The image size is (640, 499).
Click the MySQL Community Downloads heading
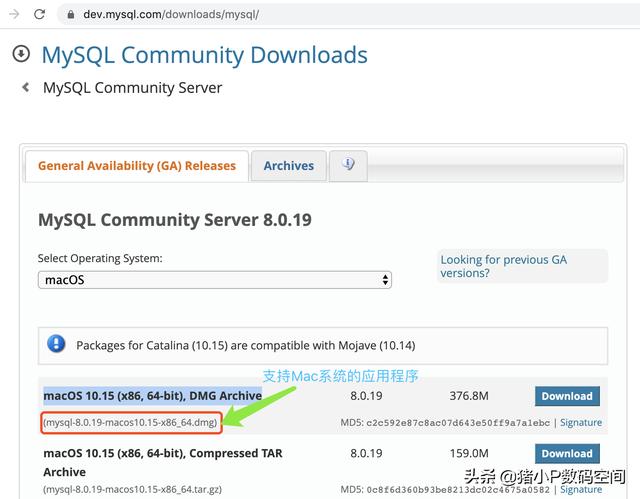coord(204,55)
